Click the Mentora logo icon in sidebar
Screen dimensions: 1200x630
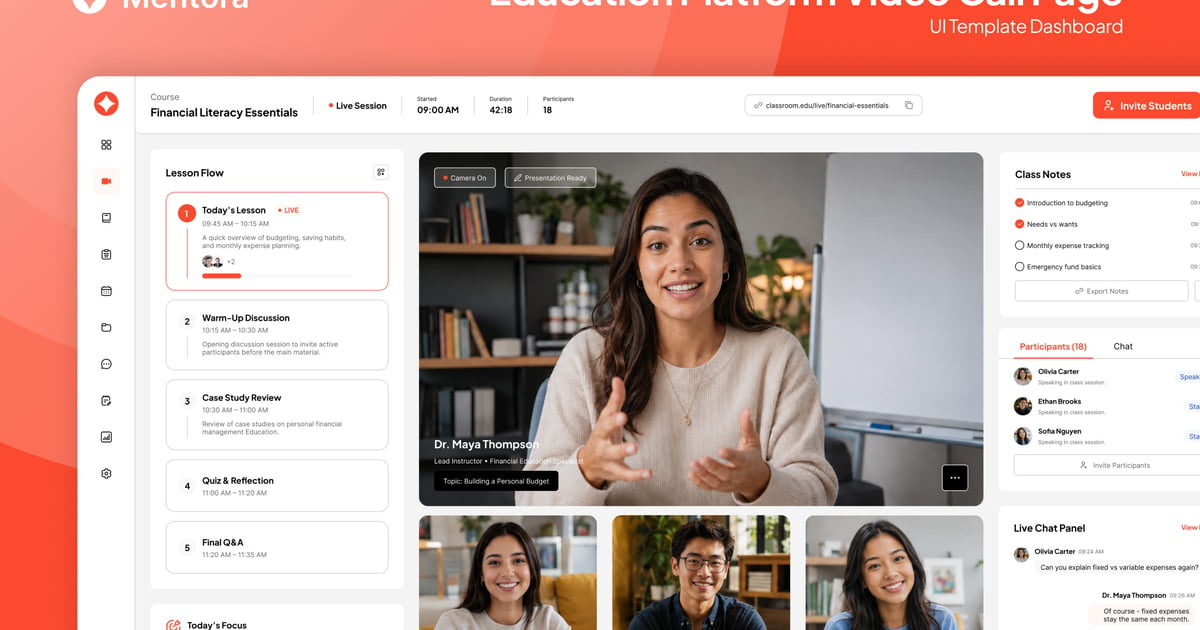pos(106,103)
